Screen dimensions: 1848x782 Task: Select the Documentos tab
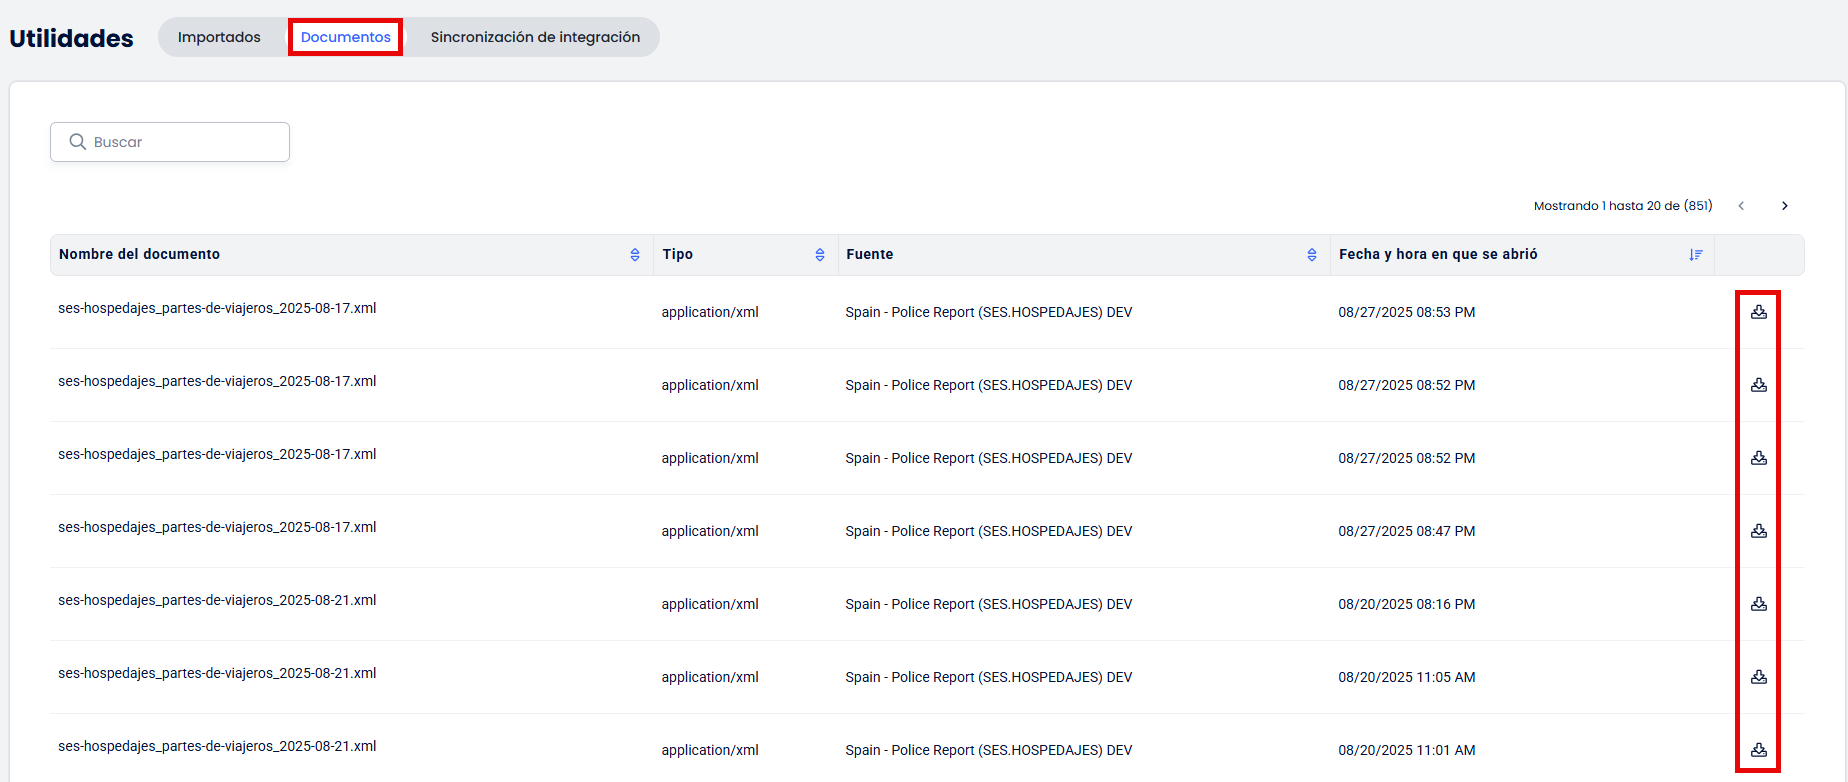pyautogui.click(x=346, y=37)
